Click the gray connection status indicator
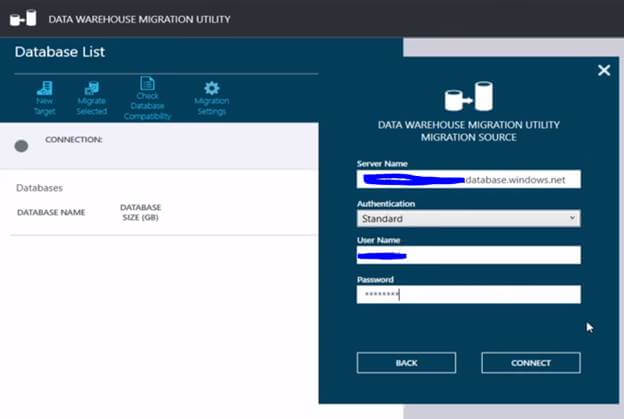624x419 pixels. [x=21, y=146]
